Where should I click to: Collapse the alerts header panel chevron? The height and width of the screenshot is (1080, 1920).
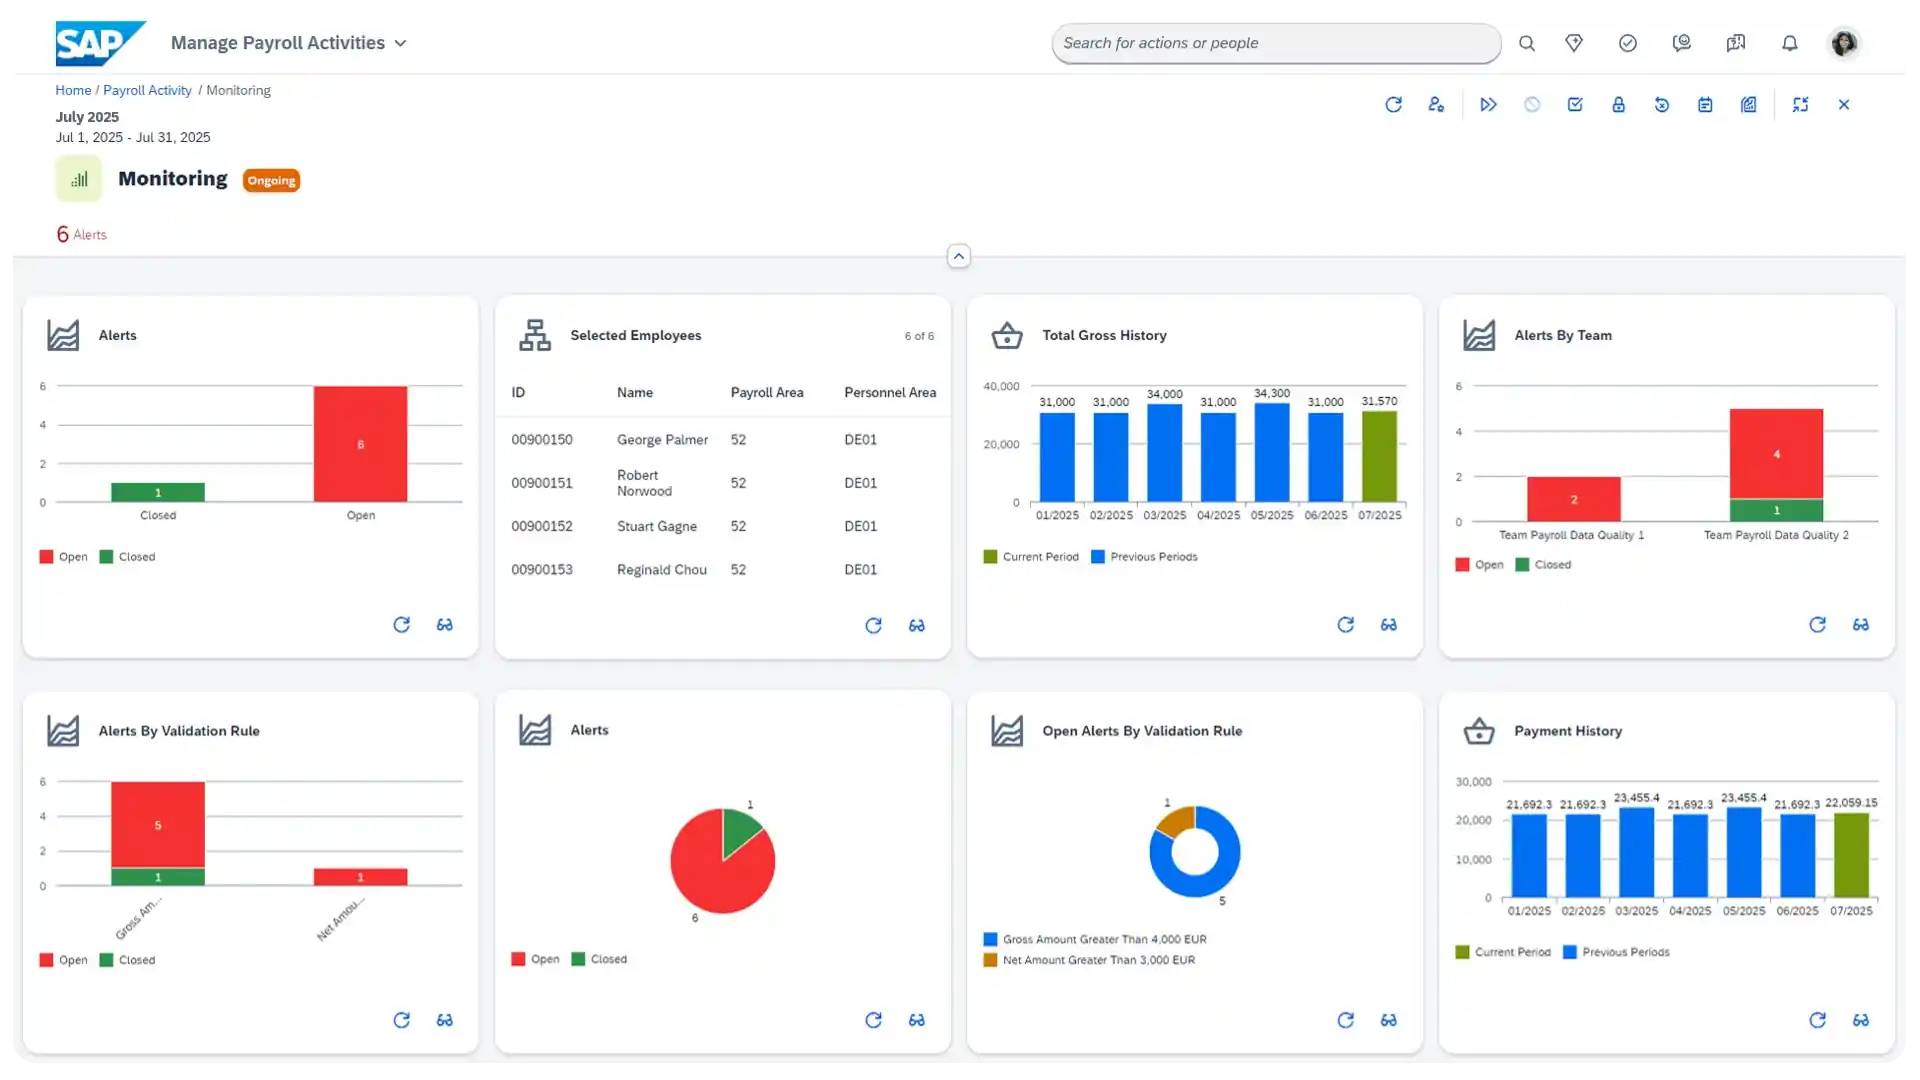(x=958, y=256)
